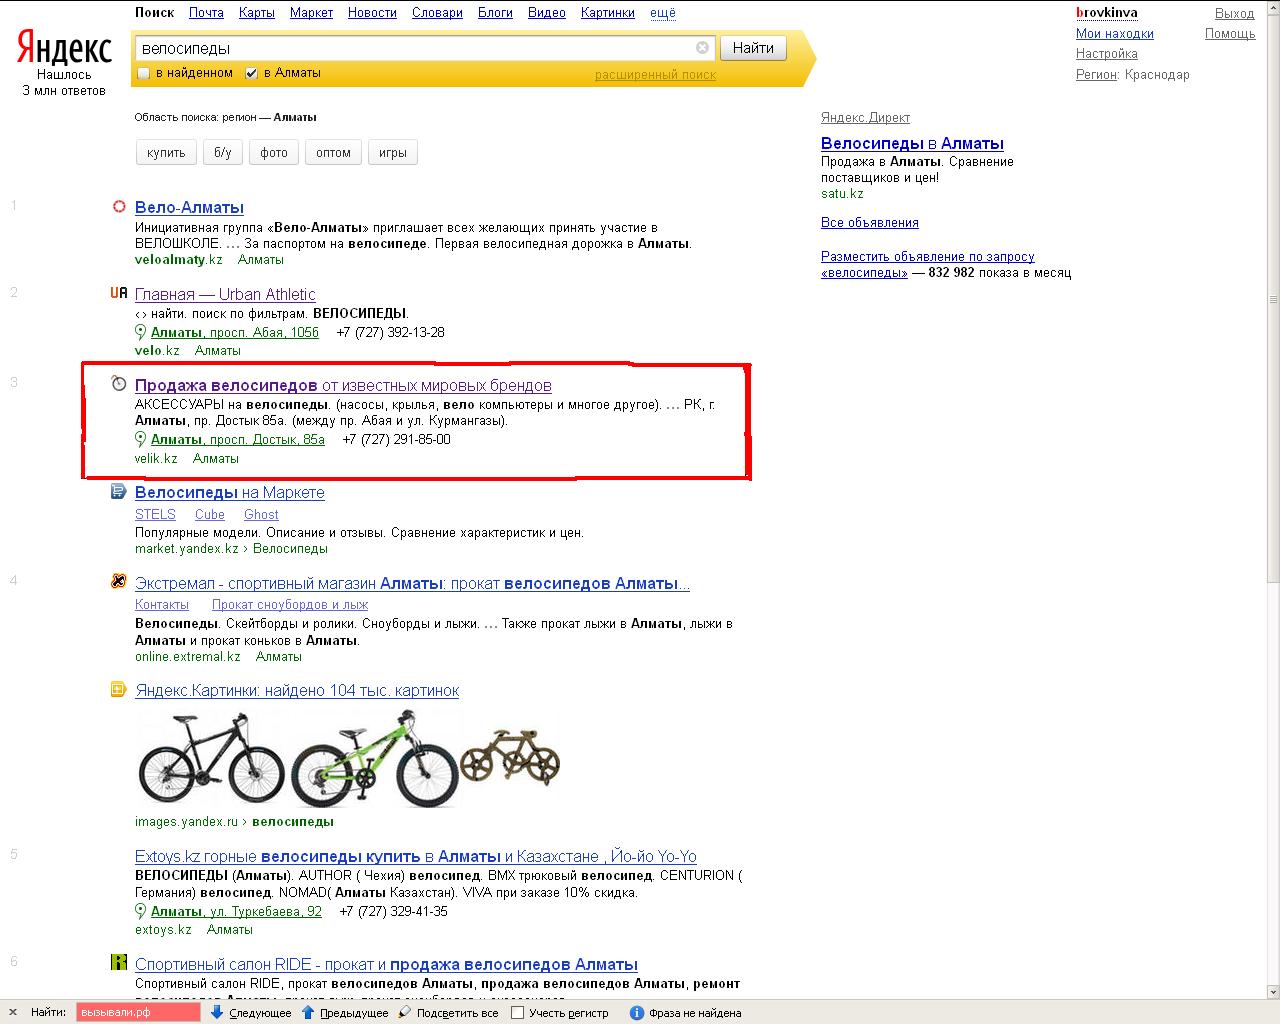Open 'Мои находки' link
The width and height of the screenshot is (1280, 1024).
pos(1115,33)
